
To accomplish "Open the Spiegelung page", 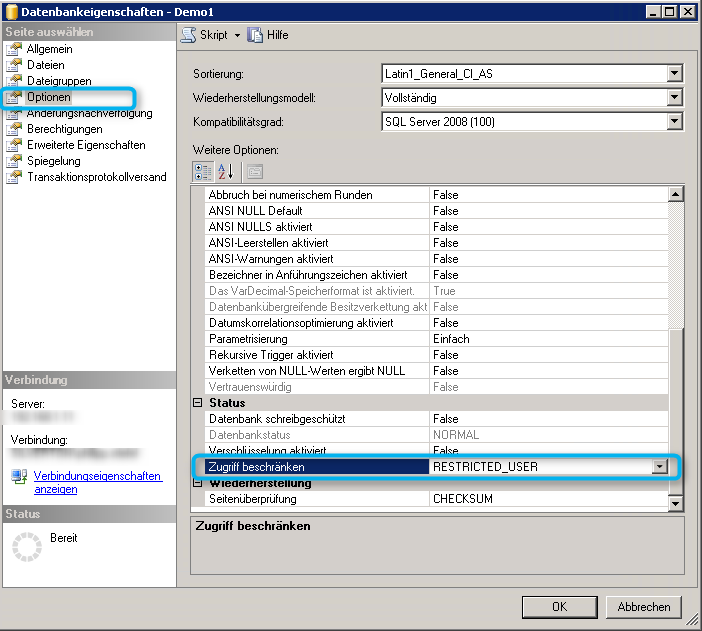I will [54, 161].
